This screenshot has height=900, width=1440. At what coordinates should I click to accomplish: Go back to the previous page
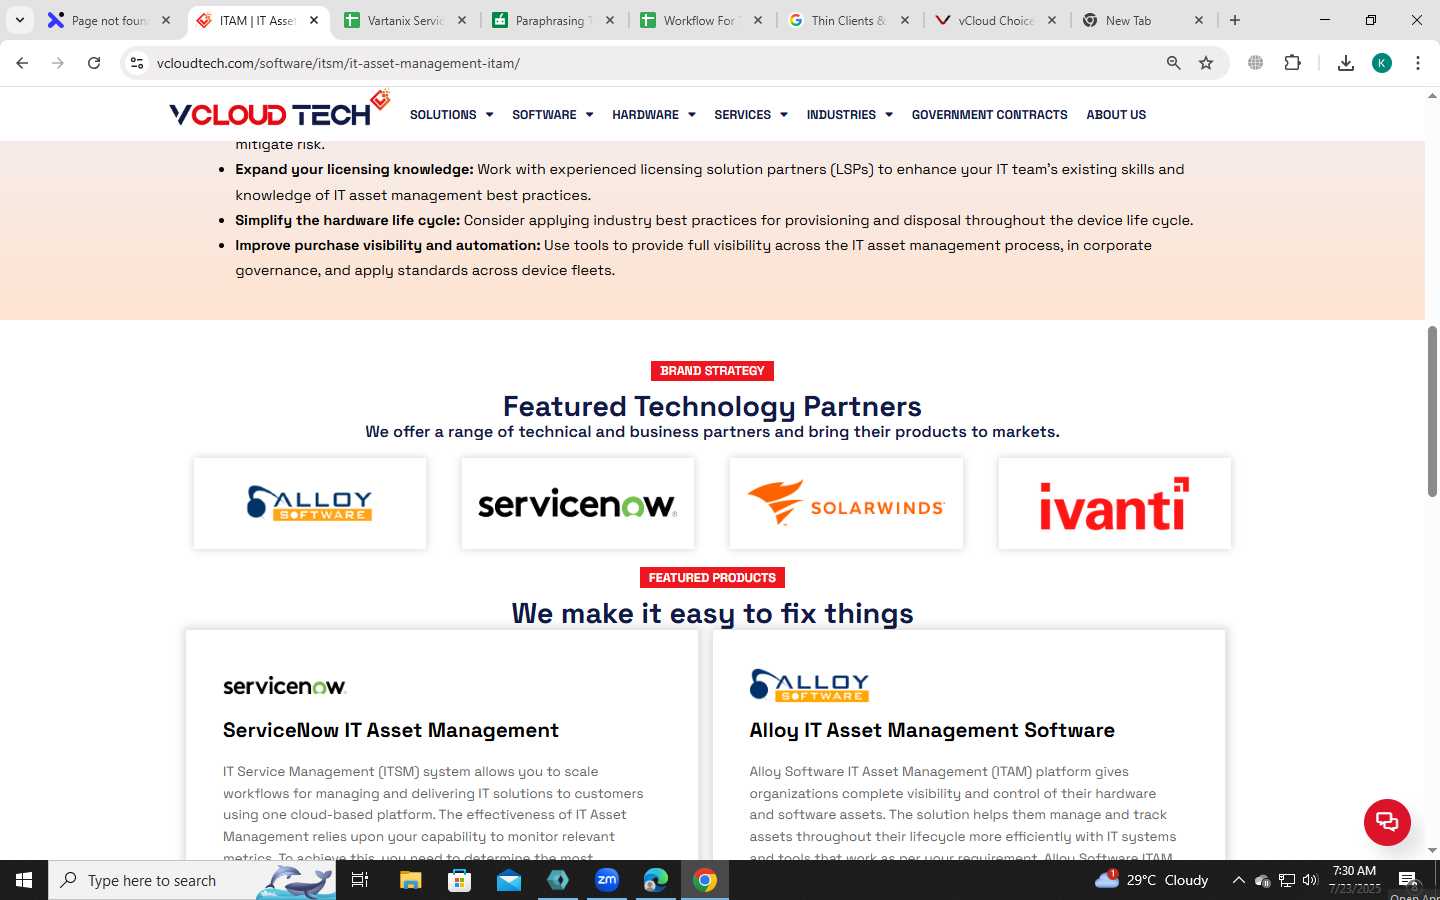pyautogui.click(x=22, y=63)
